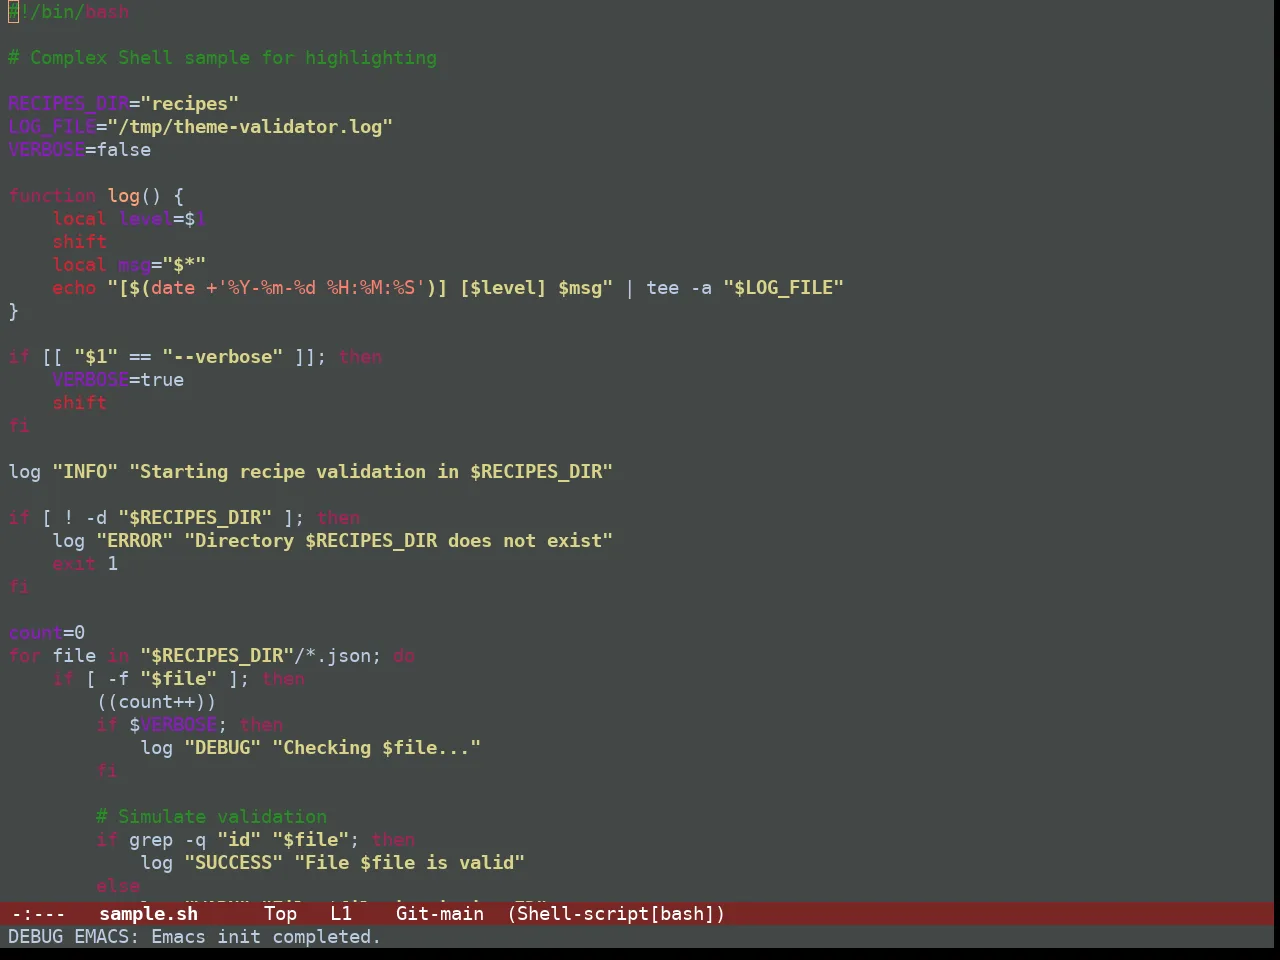Click the "$LOG_FILE" string after tee -a

pos(784,288)
